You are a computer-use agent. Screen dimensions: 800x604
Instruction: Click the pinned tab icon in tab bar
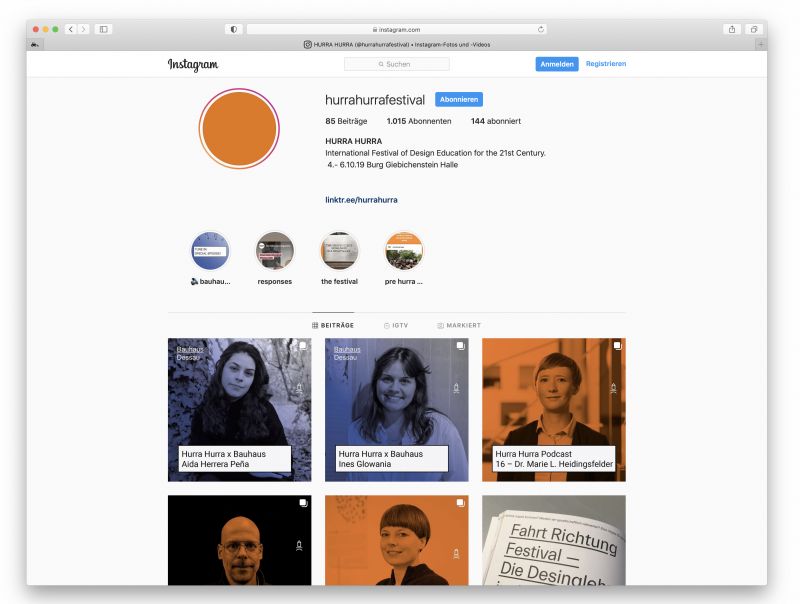click(35, 44)
